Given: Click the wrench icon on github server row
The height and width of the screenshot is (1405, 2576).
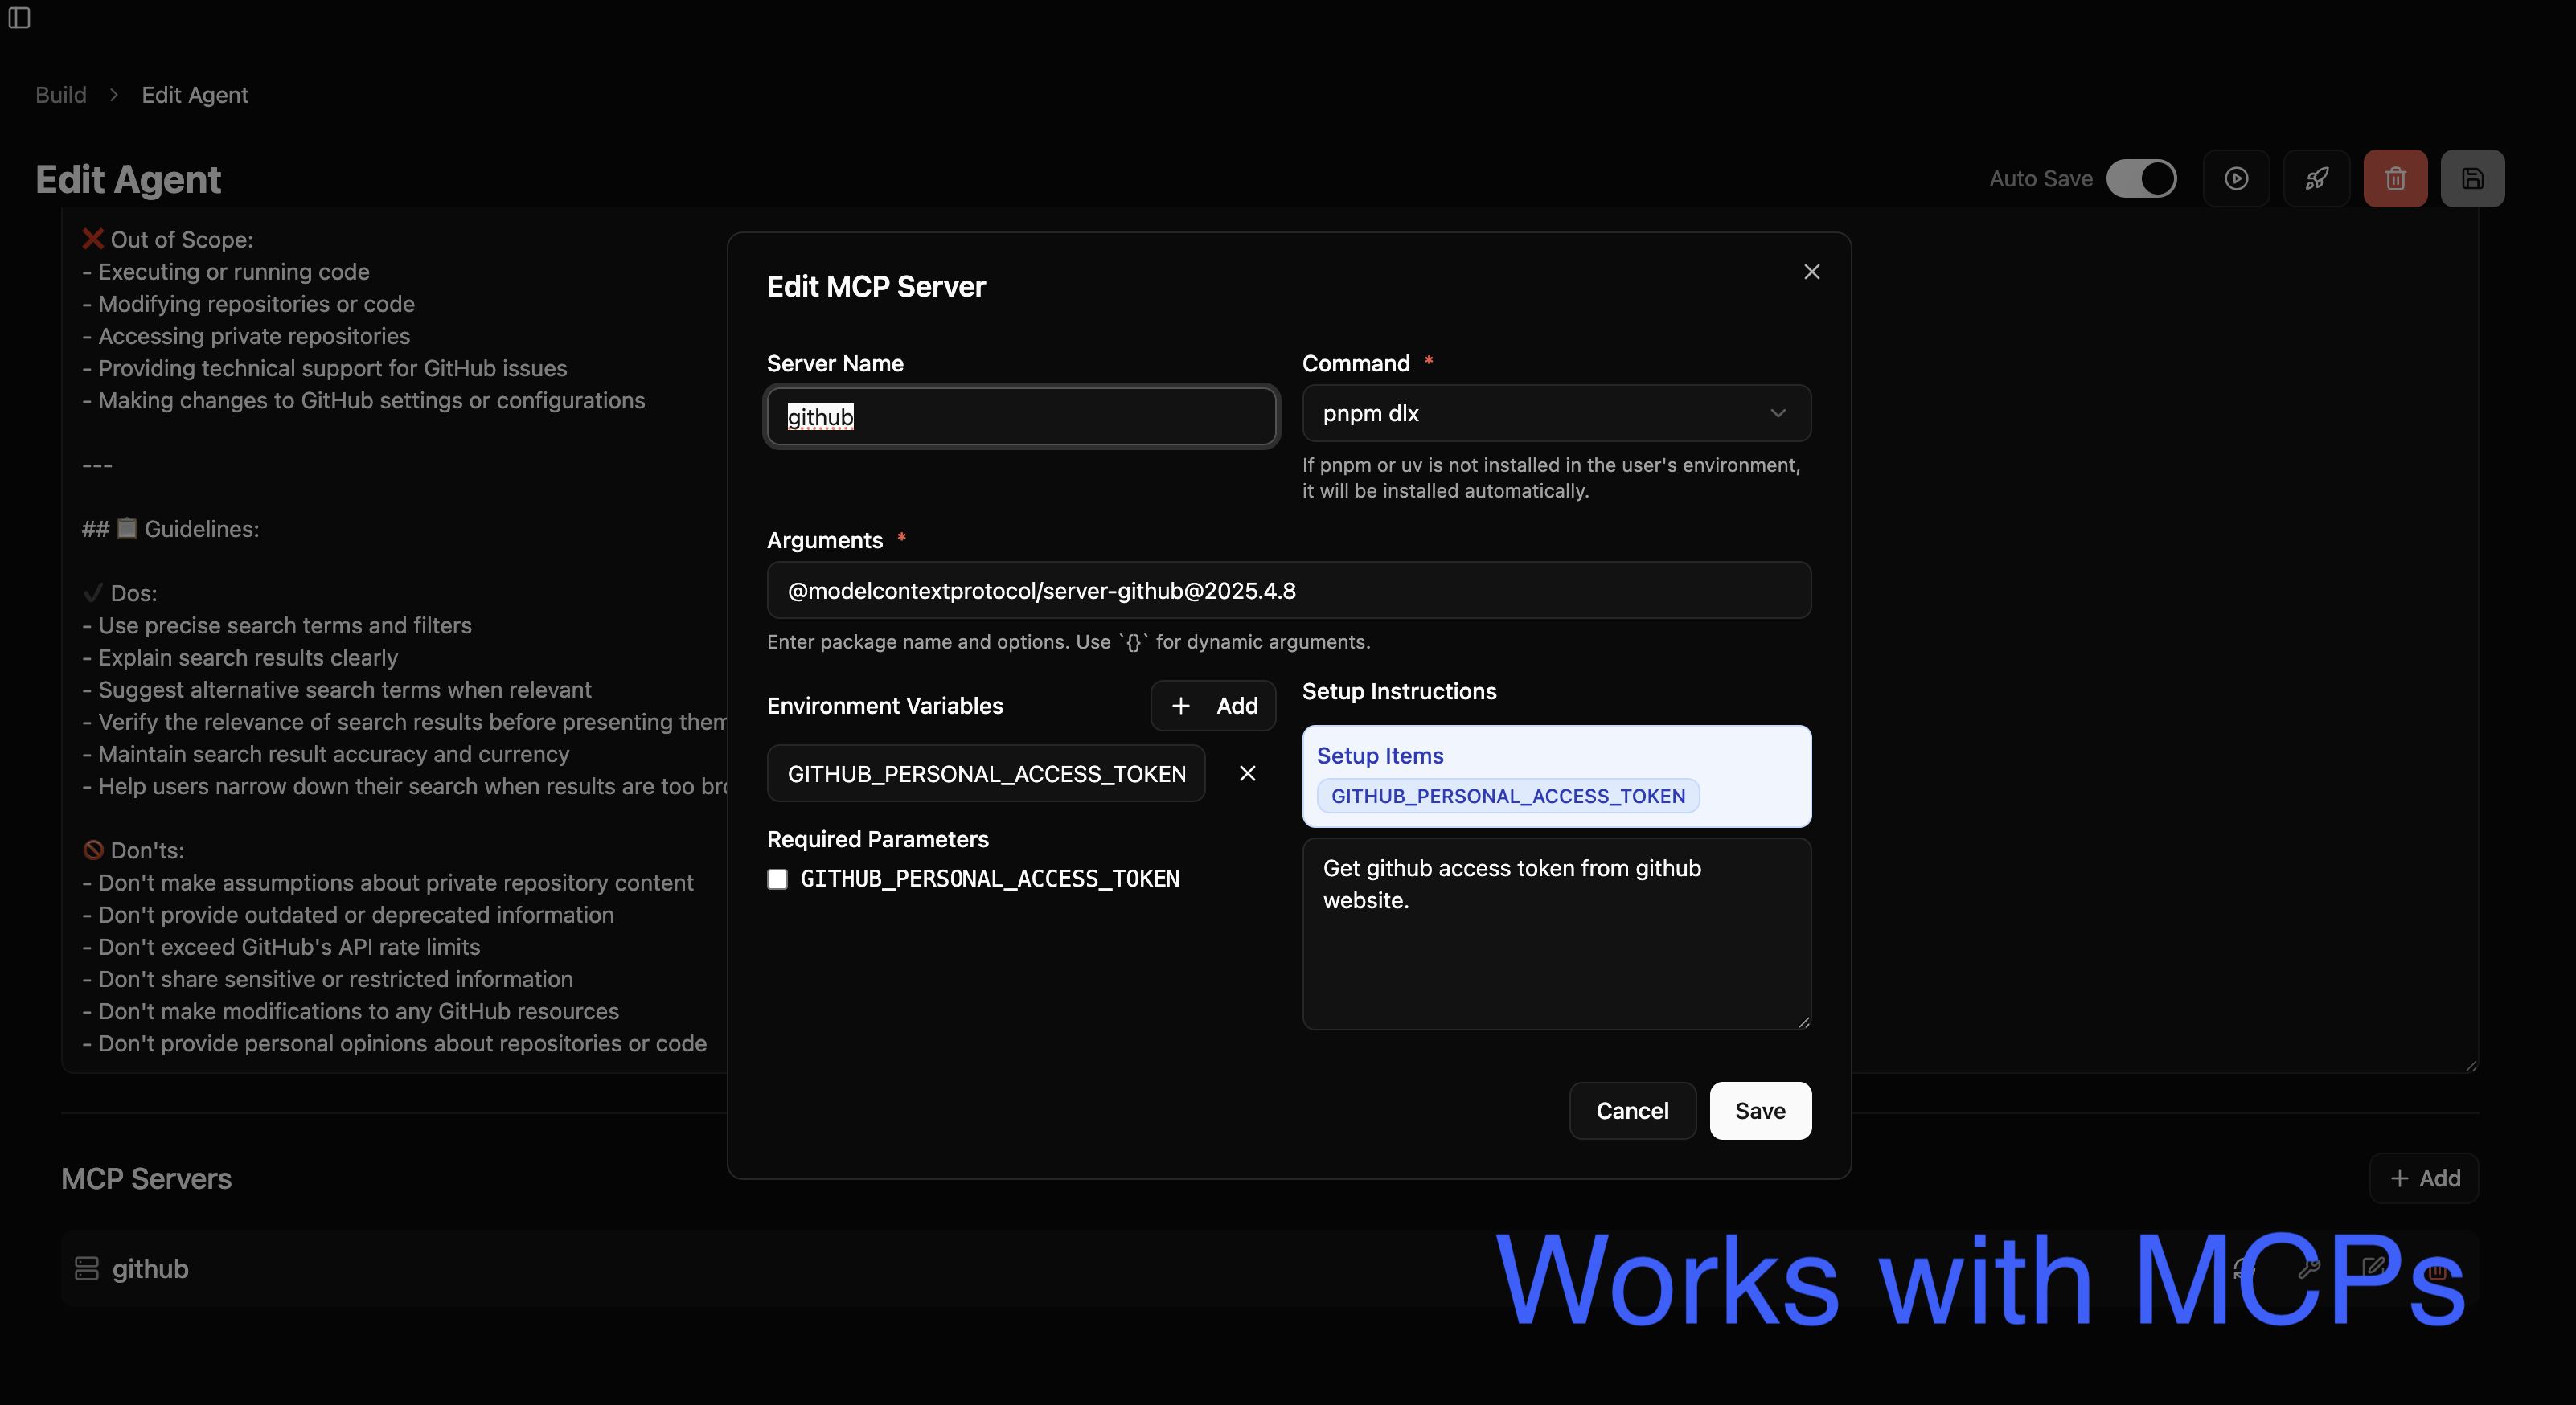Looking at the screenshot, I should coord(2309,1268).
